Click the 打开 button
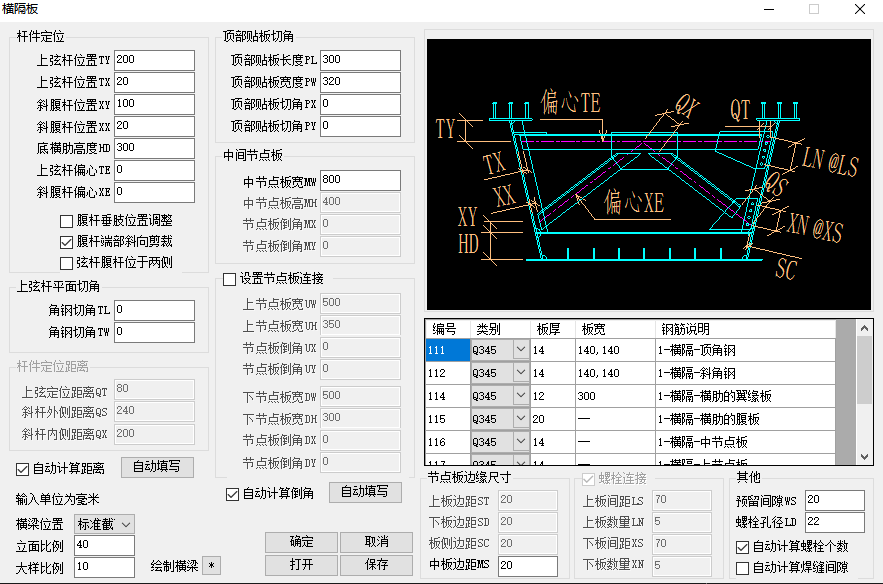The width and height of the screenshot is (883, 584). pos(301,564)
